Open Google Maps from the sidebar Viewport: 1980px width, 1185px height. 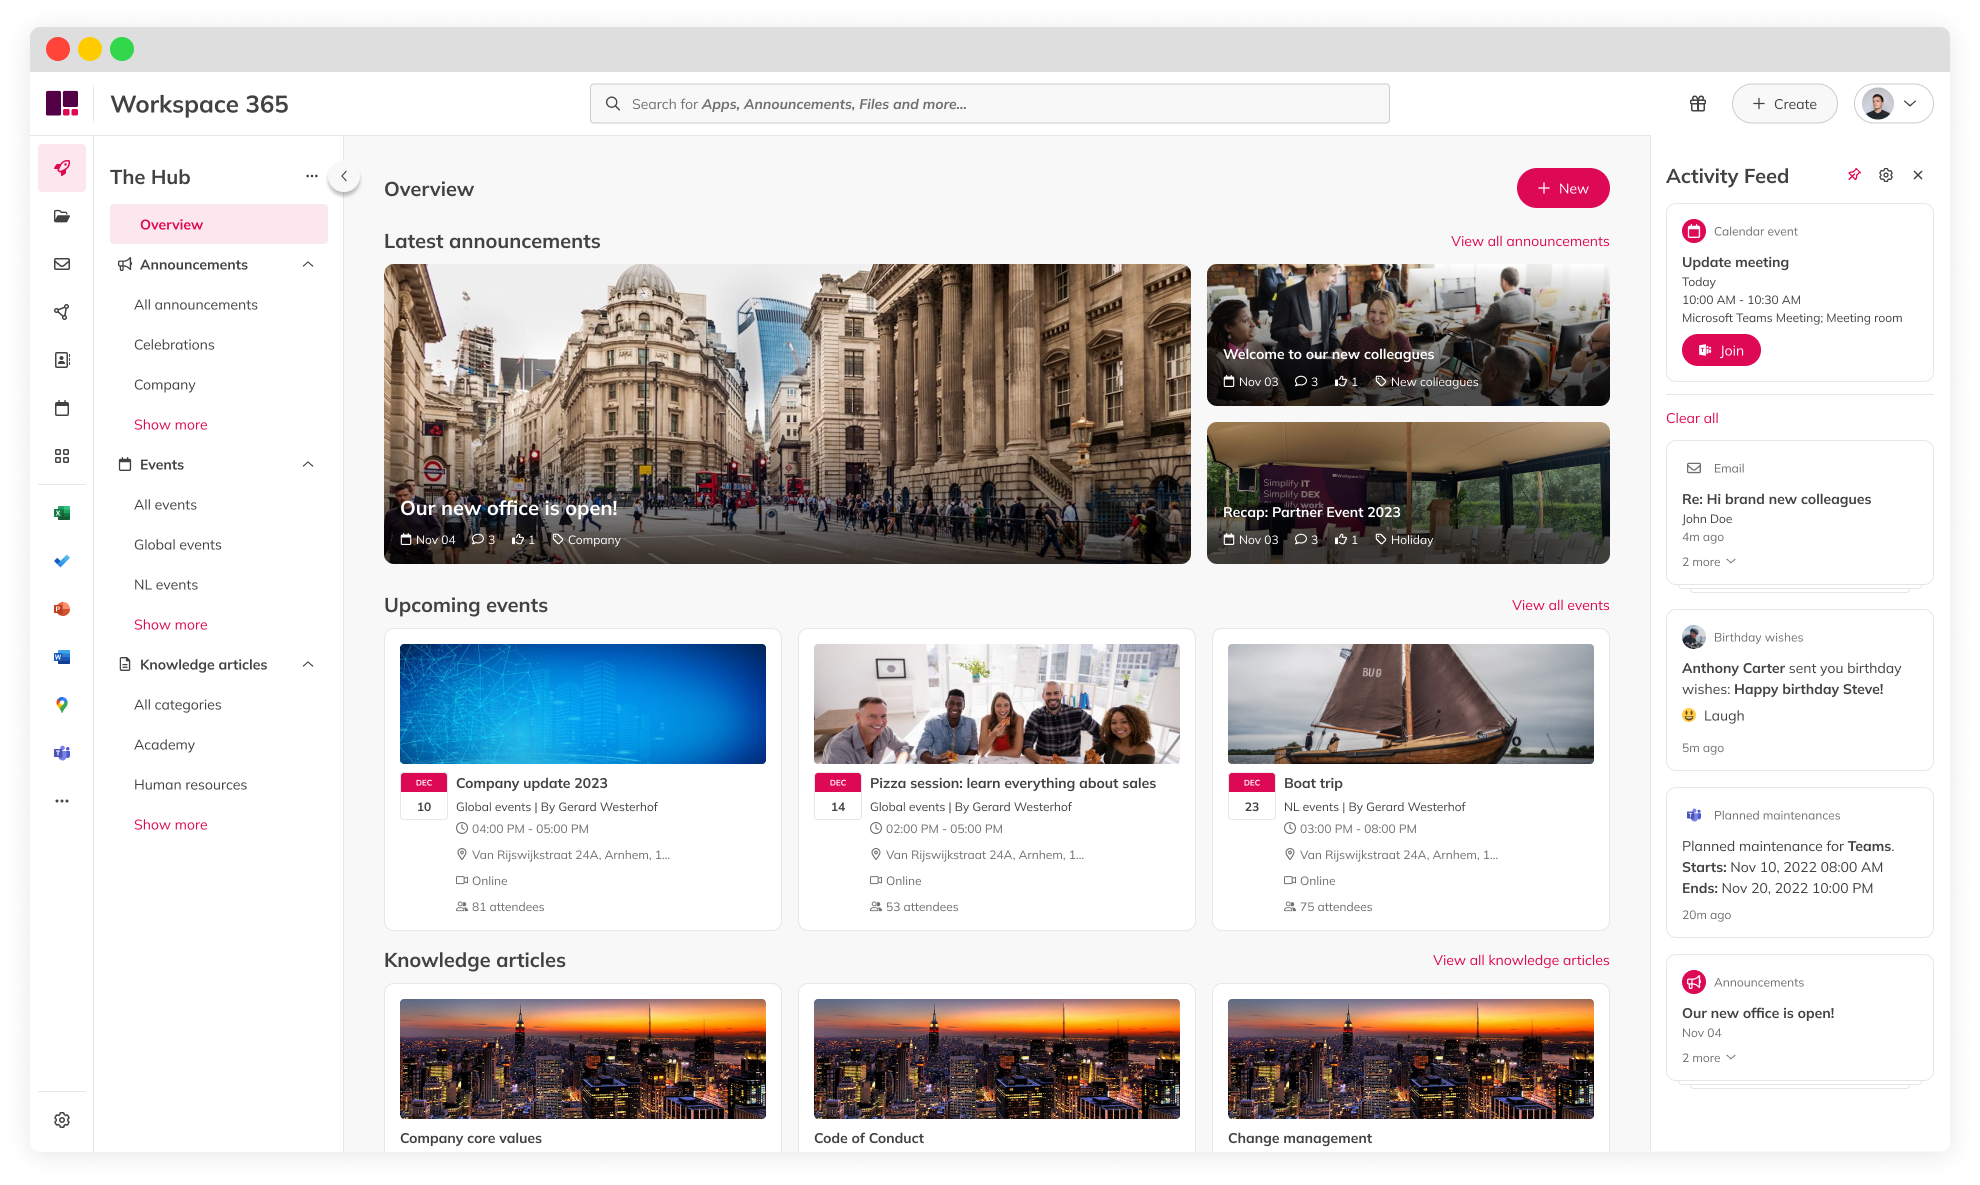(x=62, y=704)
